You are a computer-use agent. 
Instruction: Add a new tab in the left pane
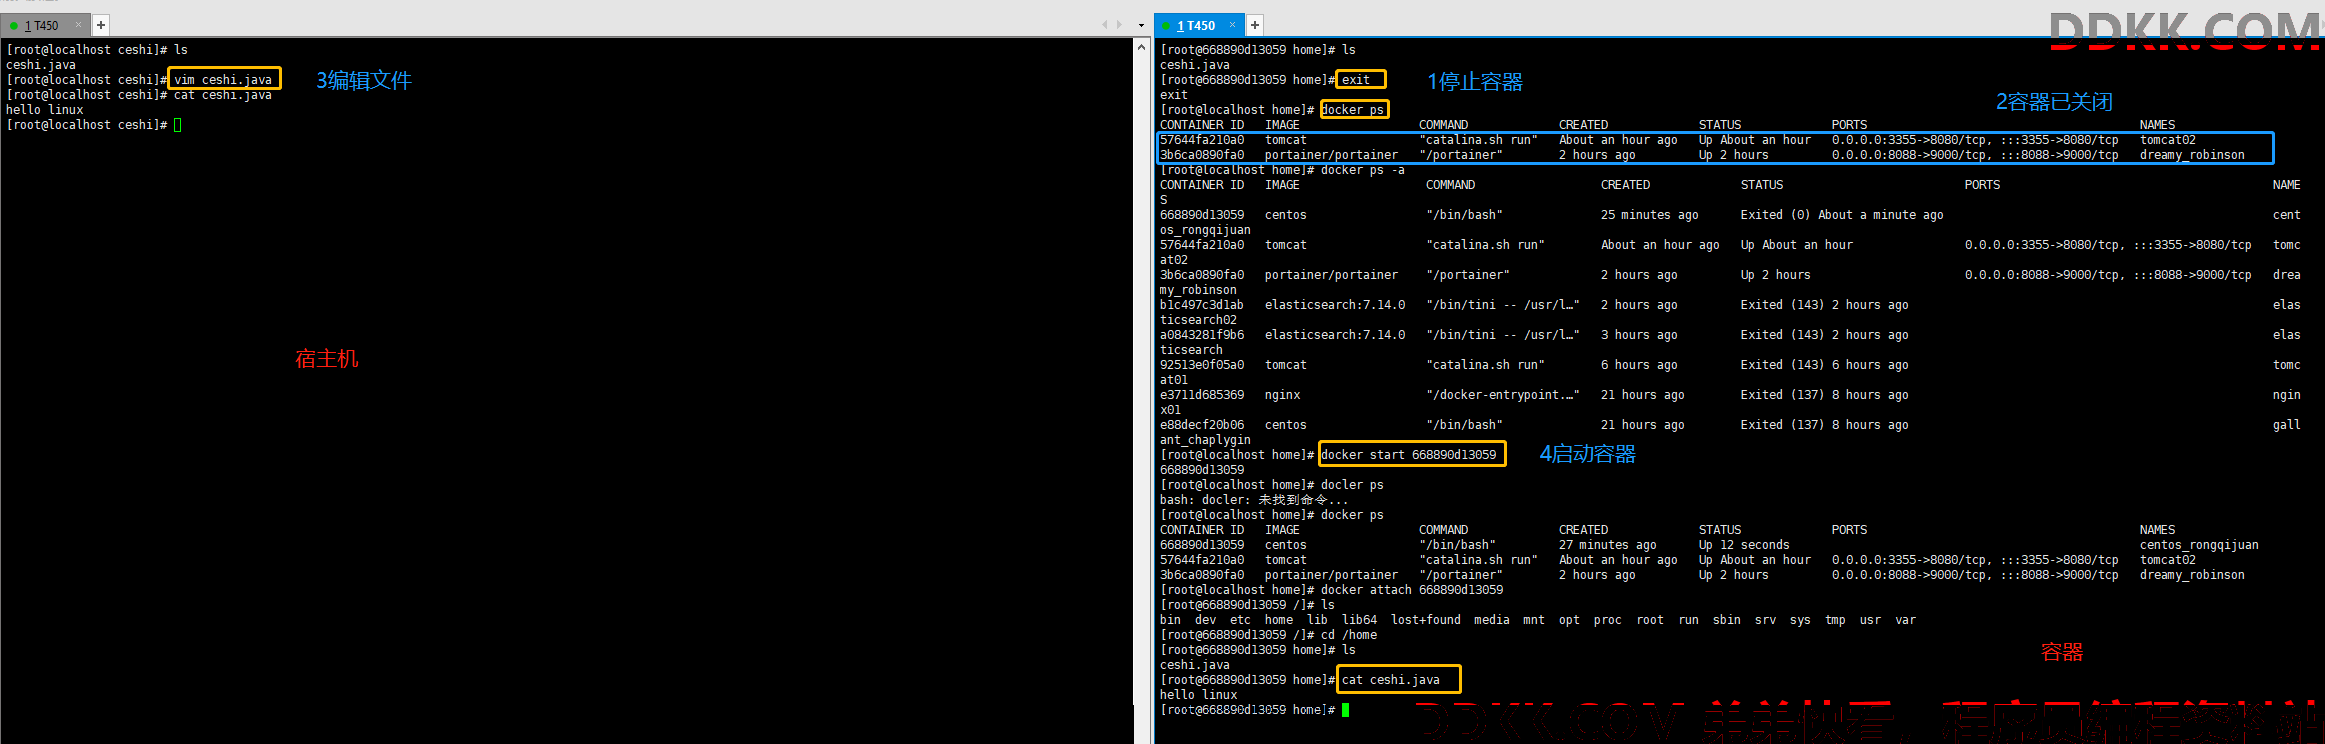[101, 25]
